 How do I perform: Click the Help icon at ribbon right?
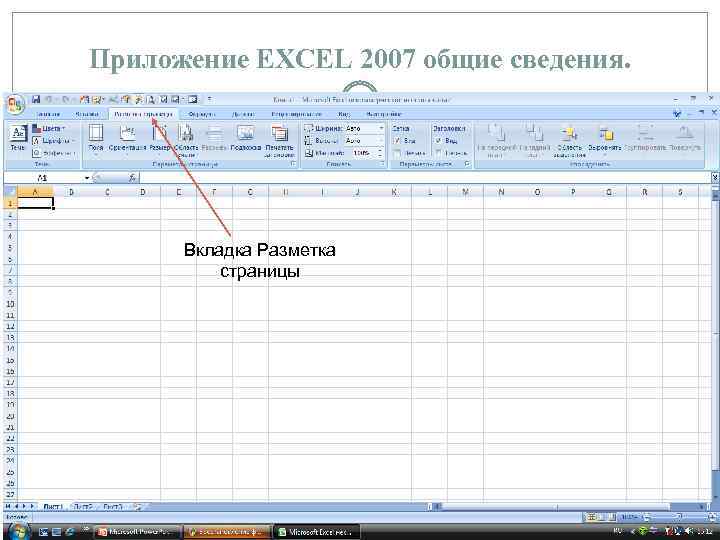(x=677, y=113)
